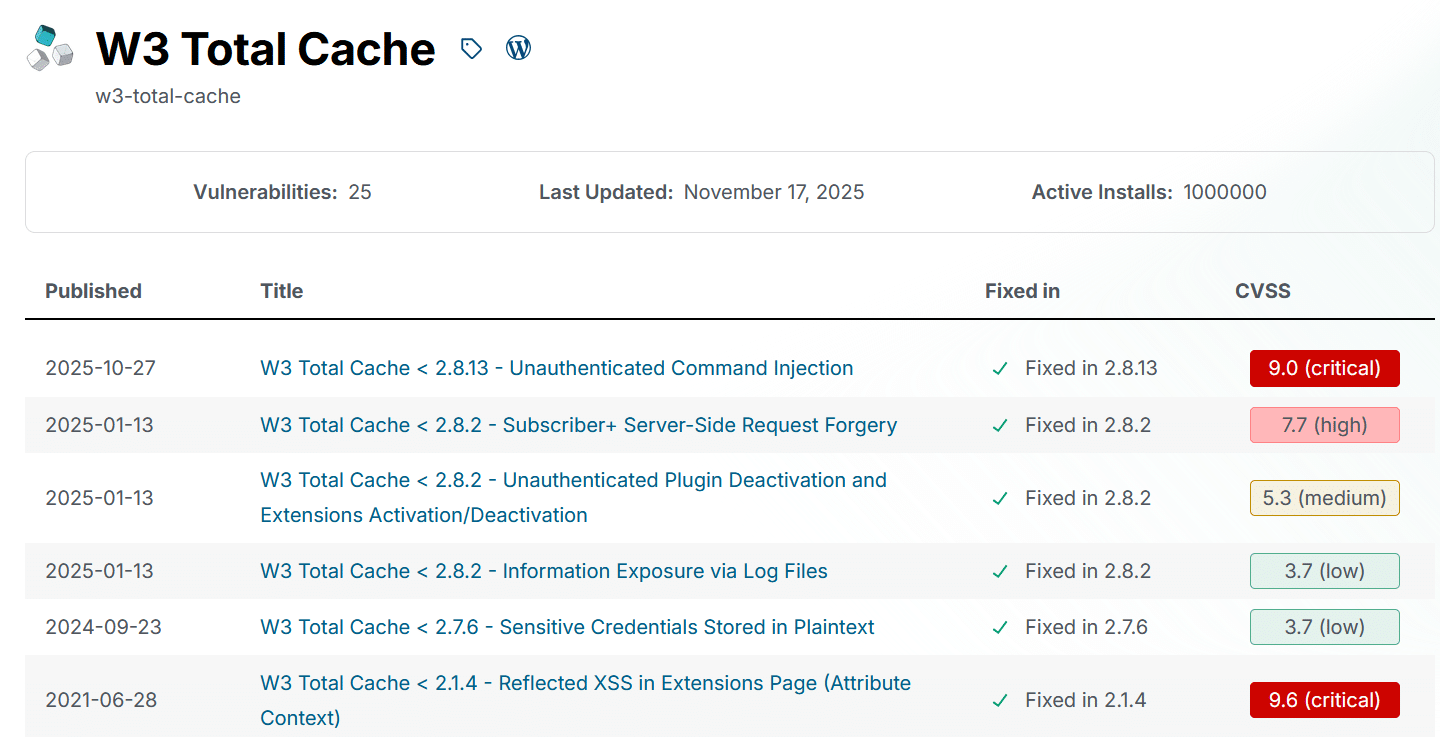Click the 9.6 (critical) CVSS badge

click(1324, 700)
